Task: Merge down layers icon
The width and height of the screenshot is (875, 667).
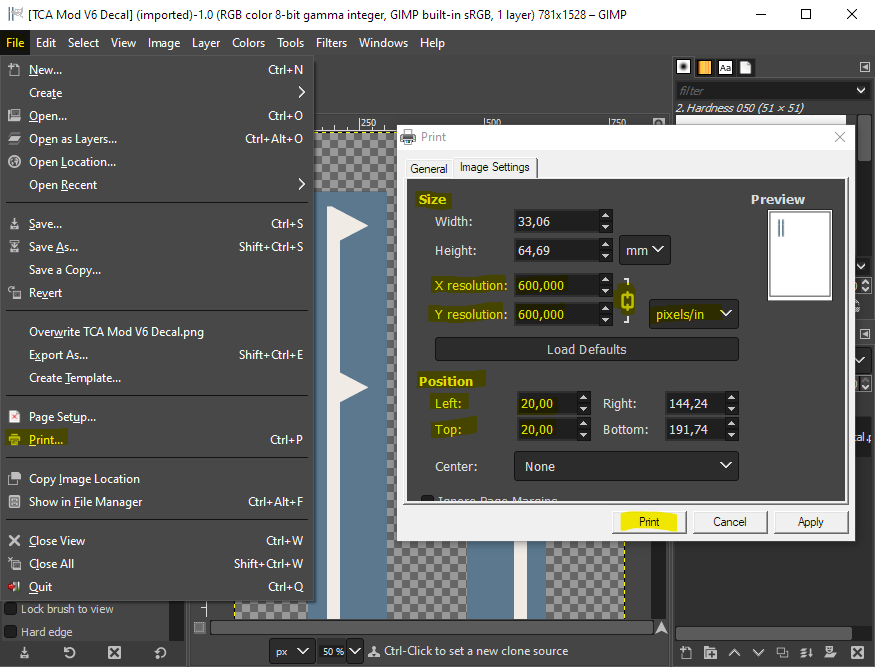Action: 806,652
